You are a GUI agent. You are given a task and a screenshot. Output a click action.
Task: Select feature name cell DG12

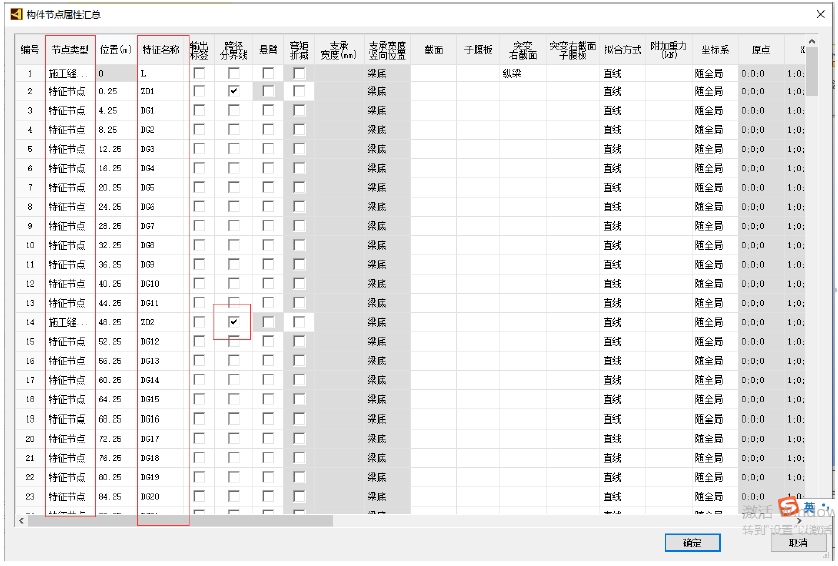pyautogui.click(x=163, y=342)
